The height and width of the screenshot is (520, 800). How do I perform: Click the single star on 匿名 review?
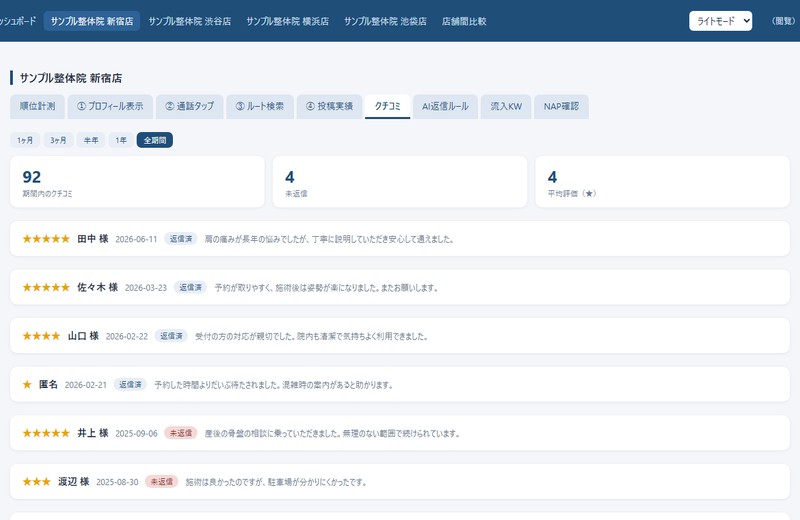(x=27, y=384)
